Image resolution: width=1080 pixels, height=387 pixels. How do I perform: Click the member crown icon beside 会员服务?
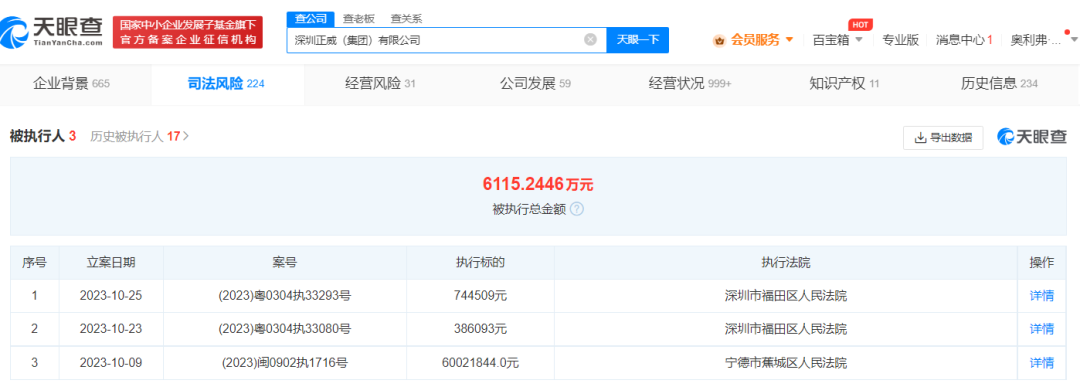720,40
